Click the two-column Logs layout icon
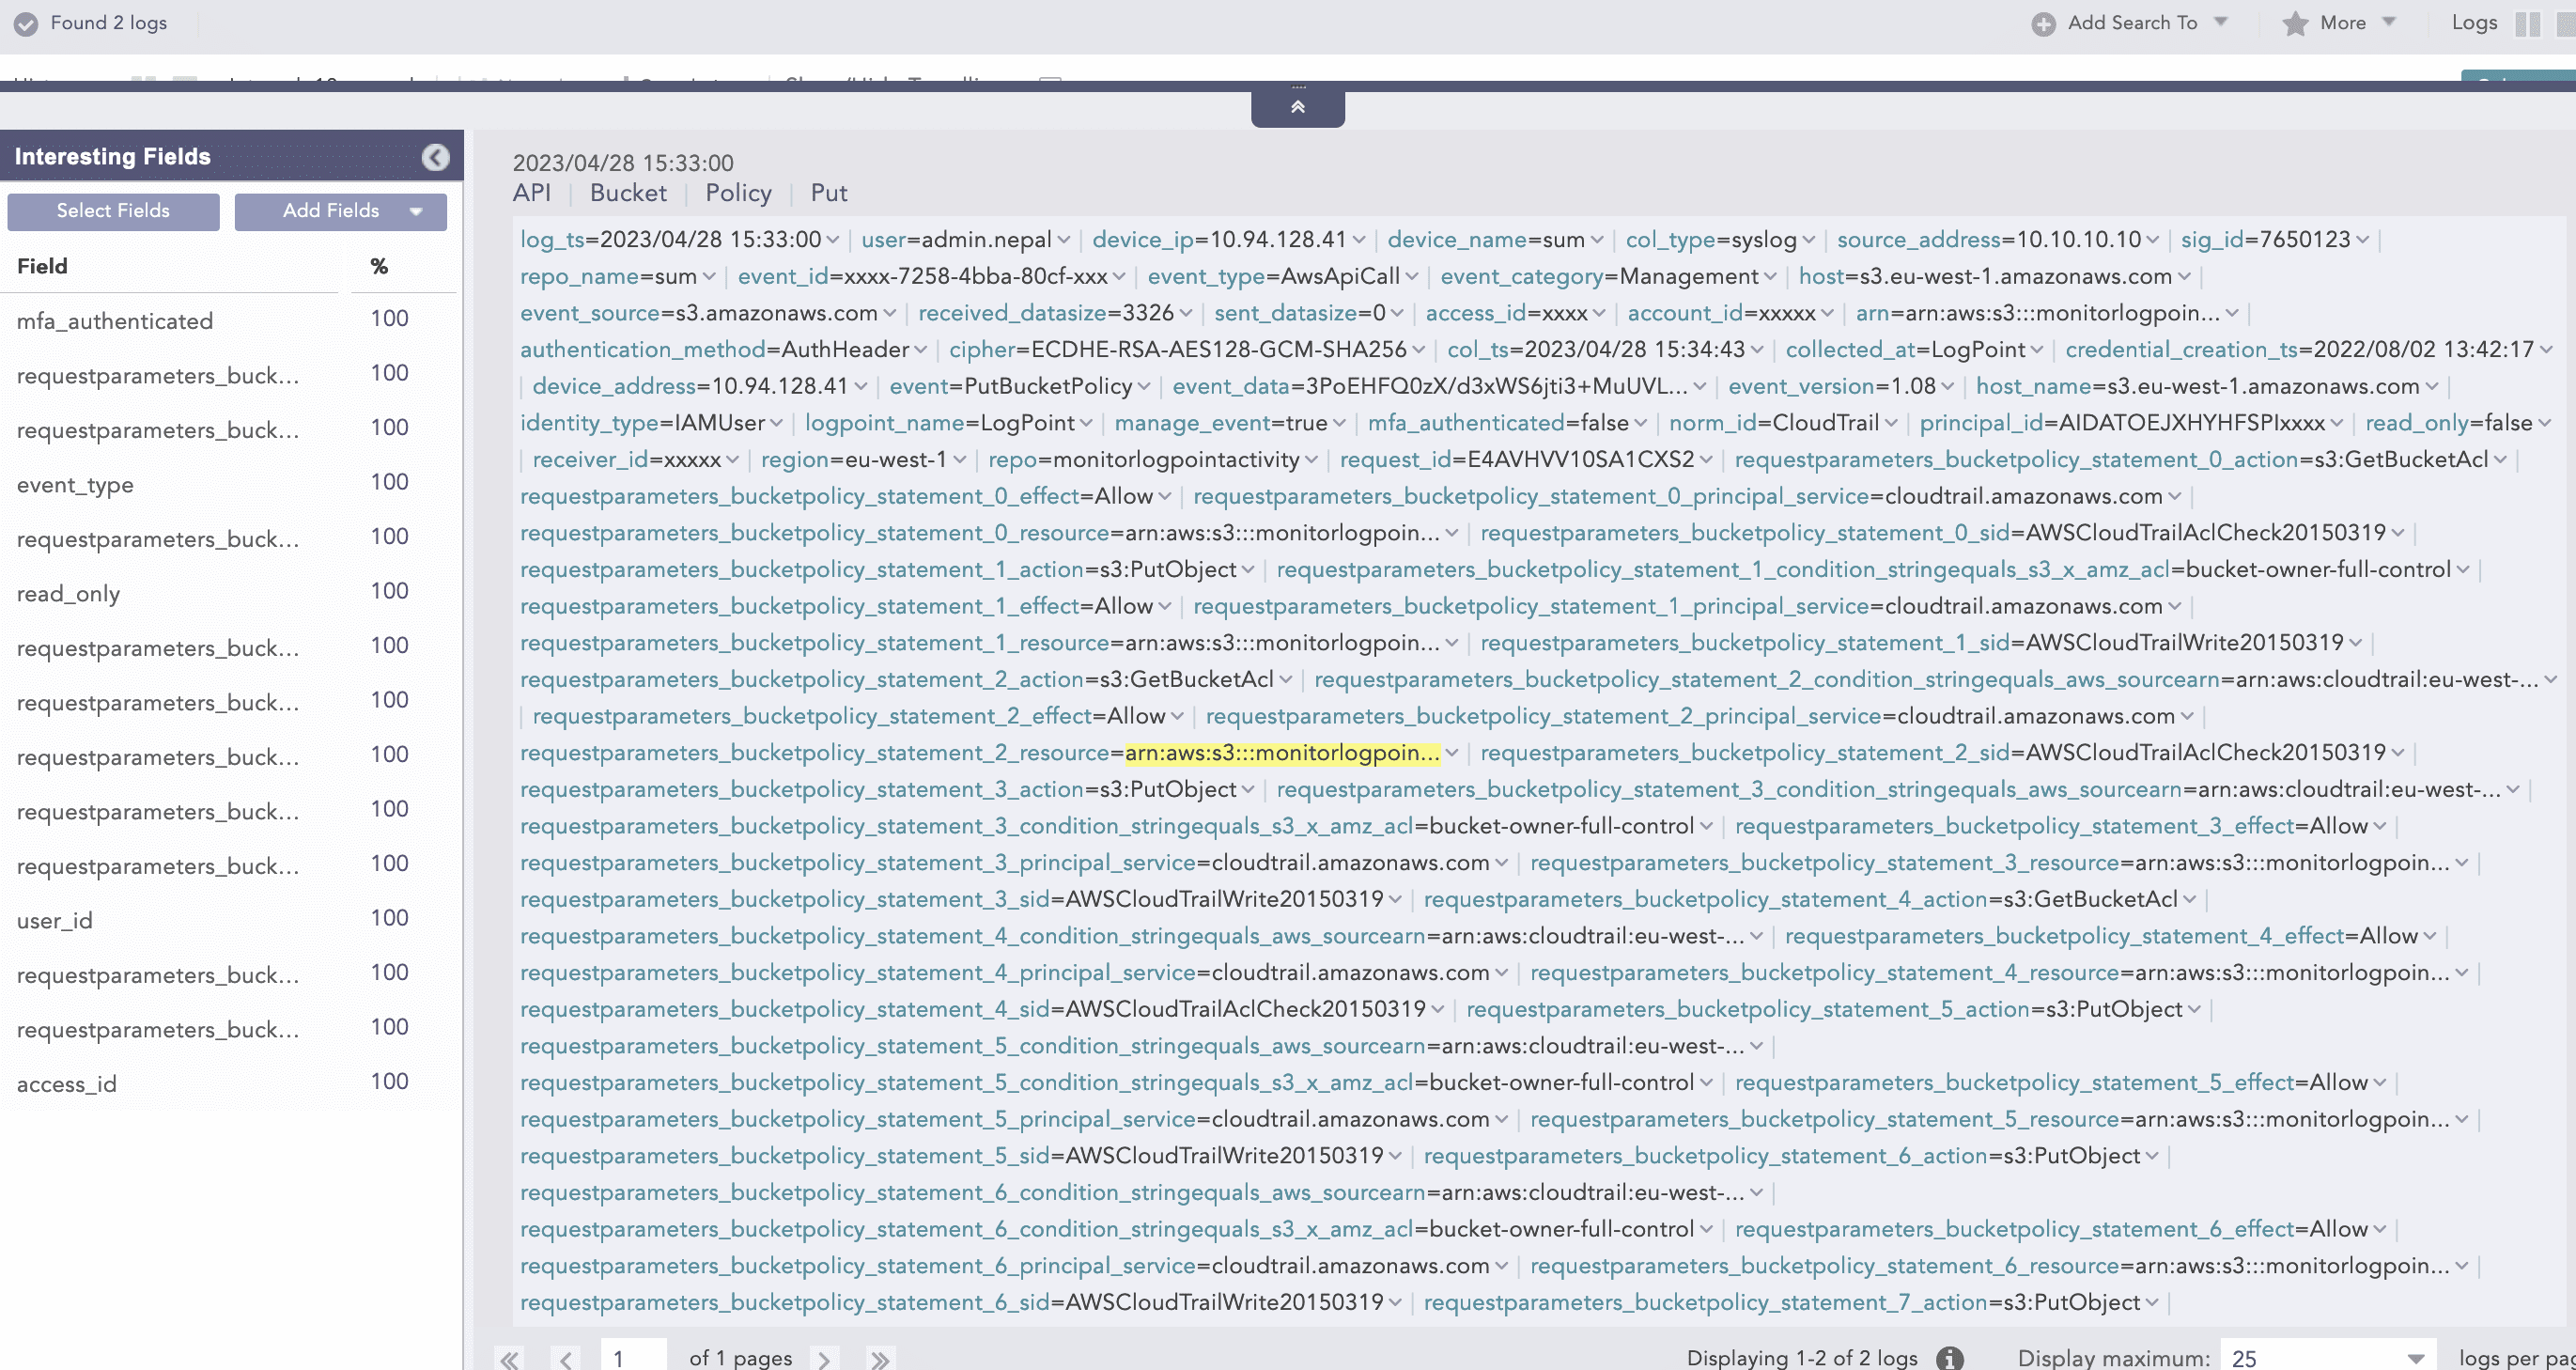This screenshot has height=1370, width=2576. [2527, 24]
